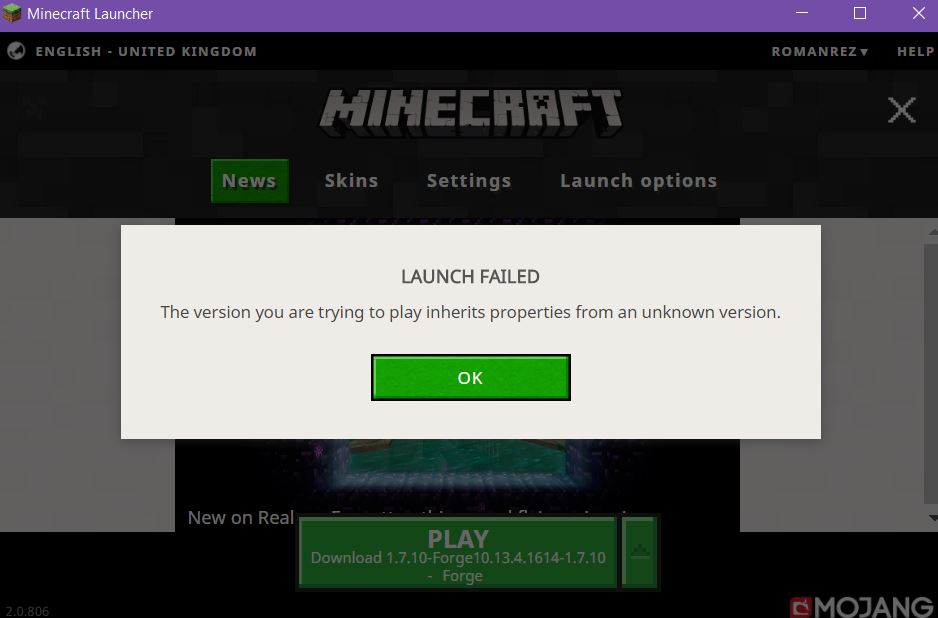Click the globe language icon
The height and width of the screenshot is (618, 938).
(x=16, y=51)
